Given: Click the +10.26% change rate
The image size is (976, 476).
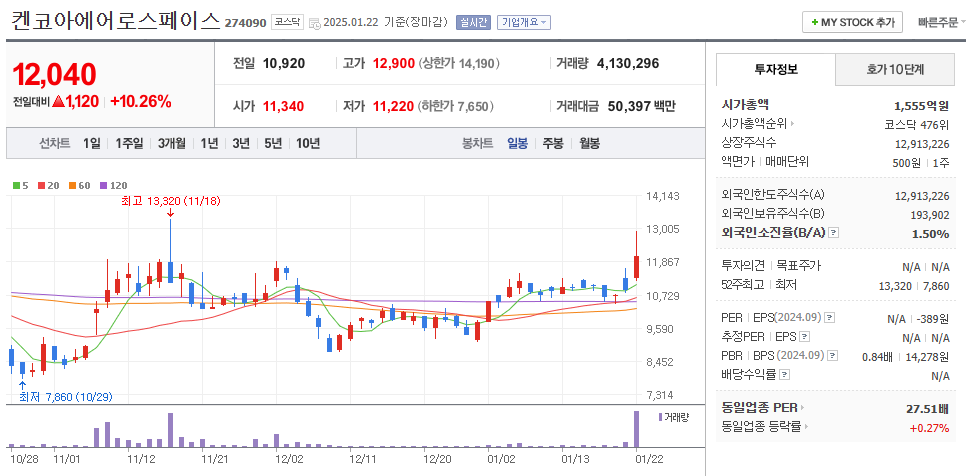Looking at the screenshot, I should pos(141,101).
